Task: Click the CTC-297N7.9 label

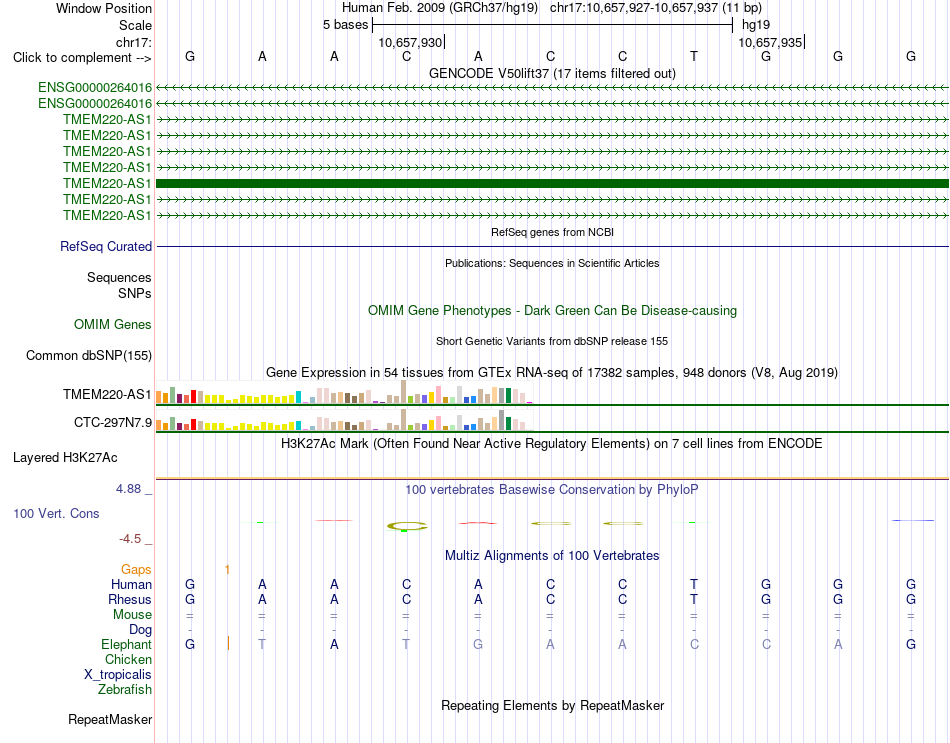Action: (113, 422)
